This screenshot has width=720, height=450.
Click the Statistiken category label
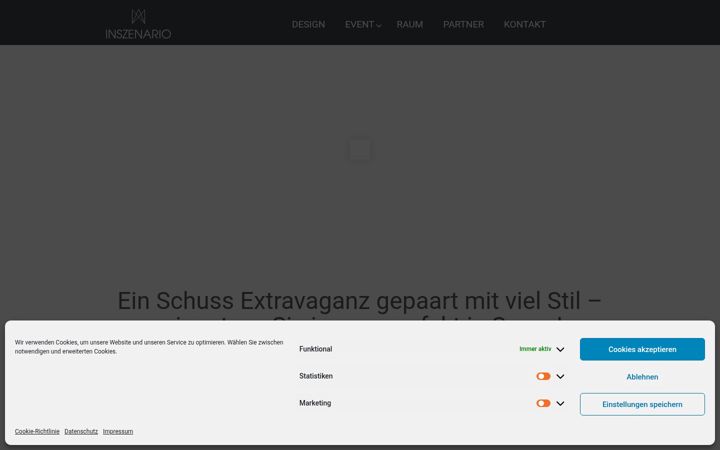pyautogui.click(x=316, y=376)
